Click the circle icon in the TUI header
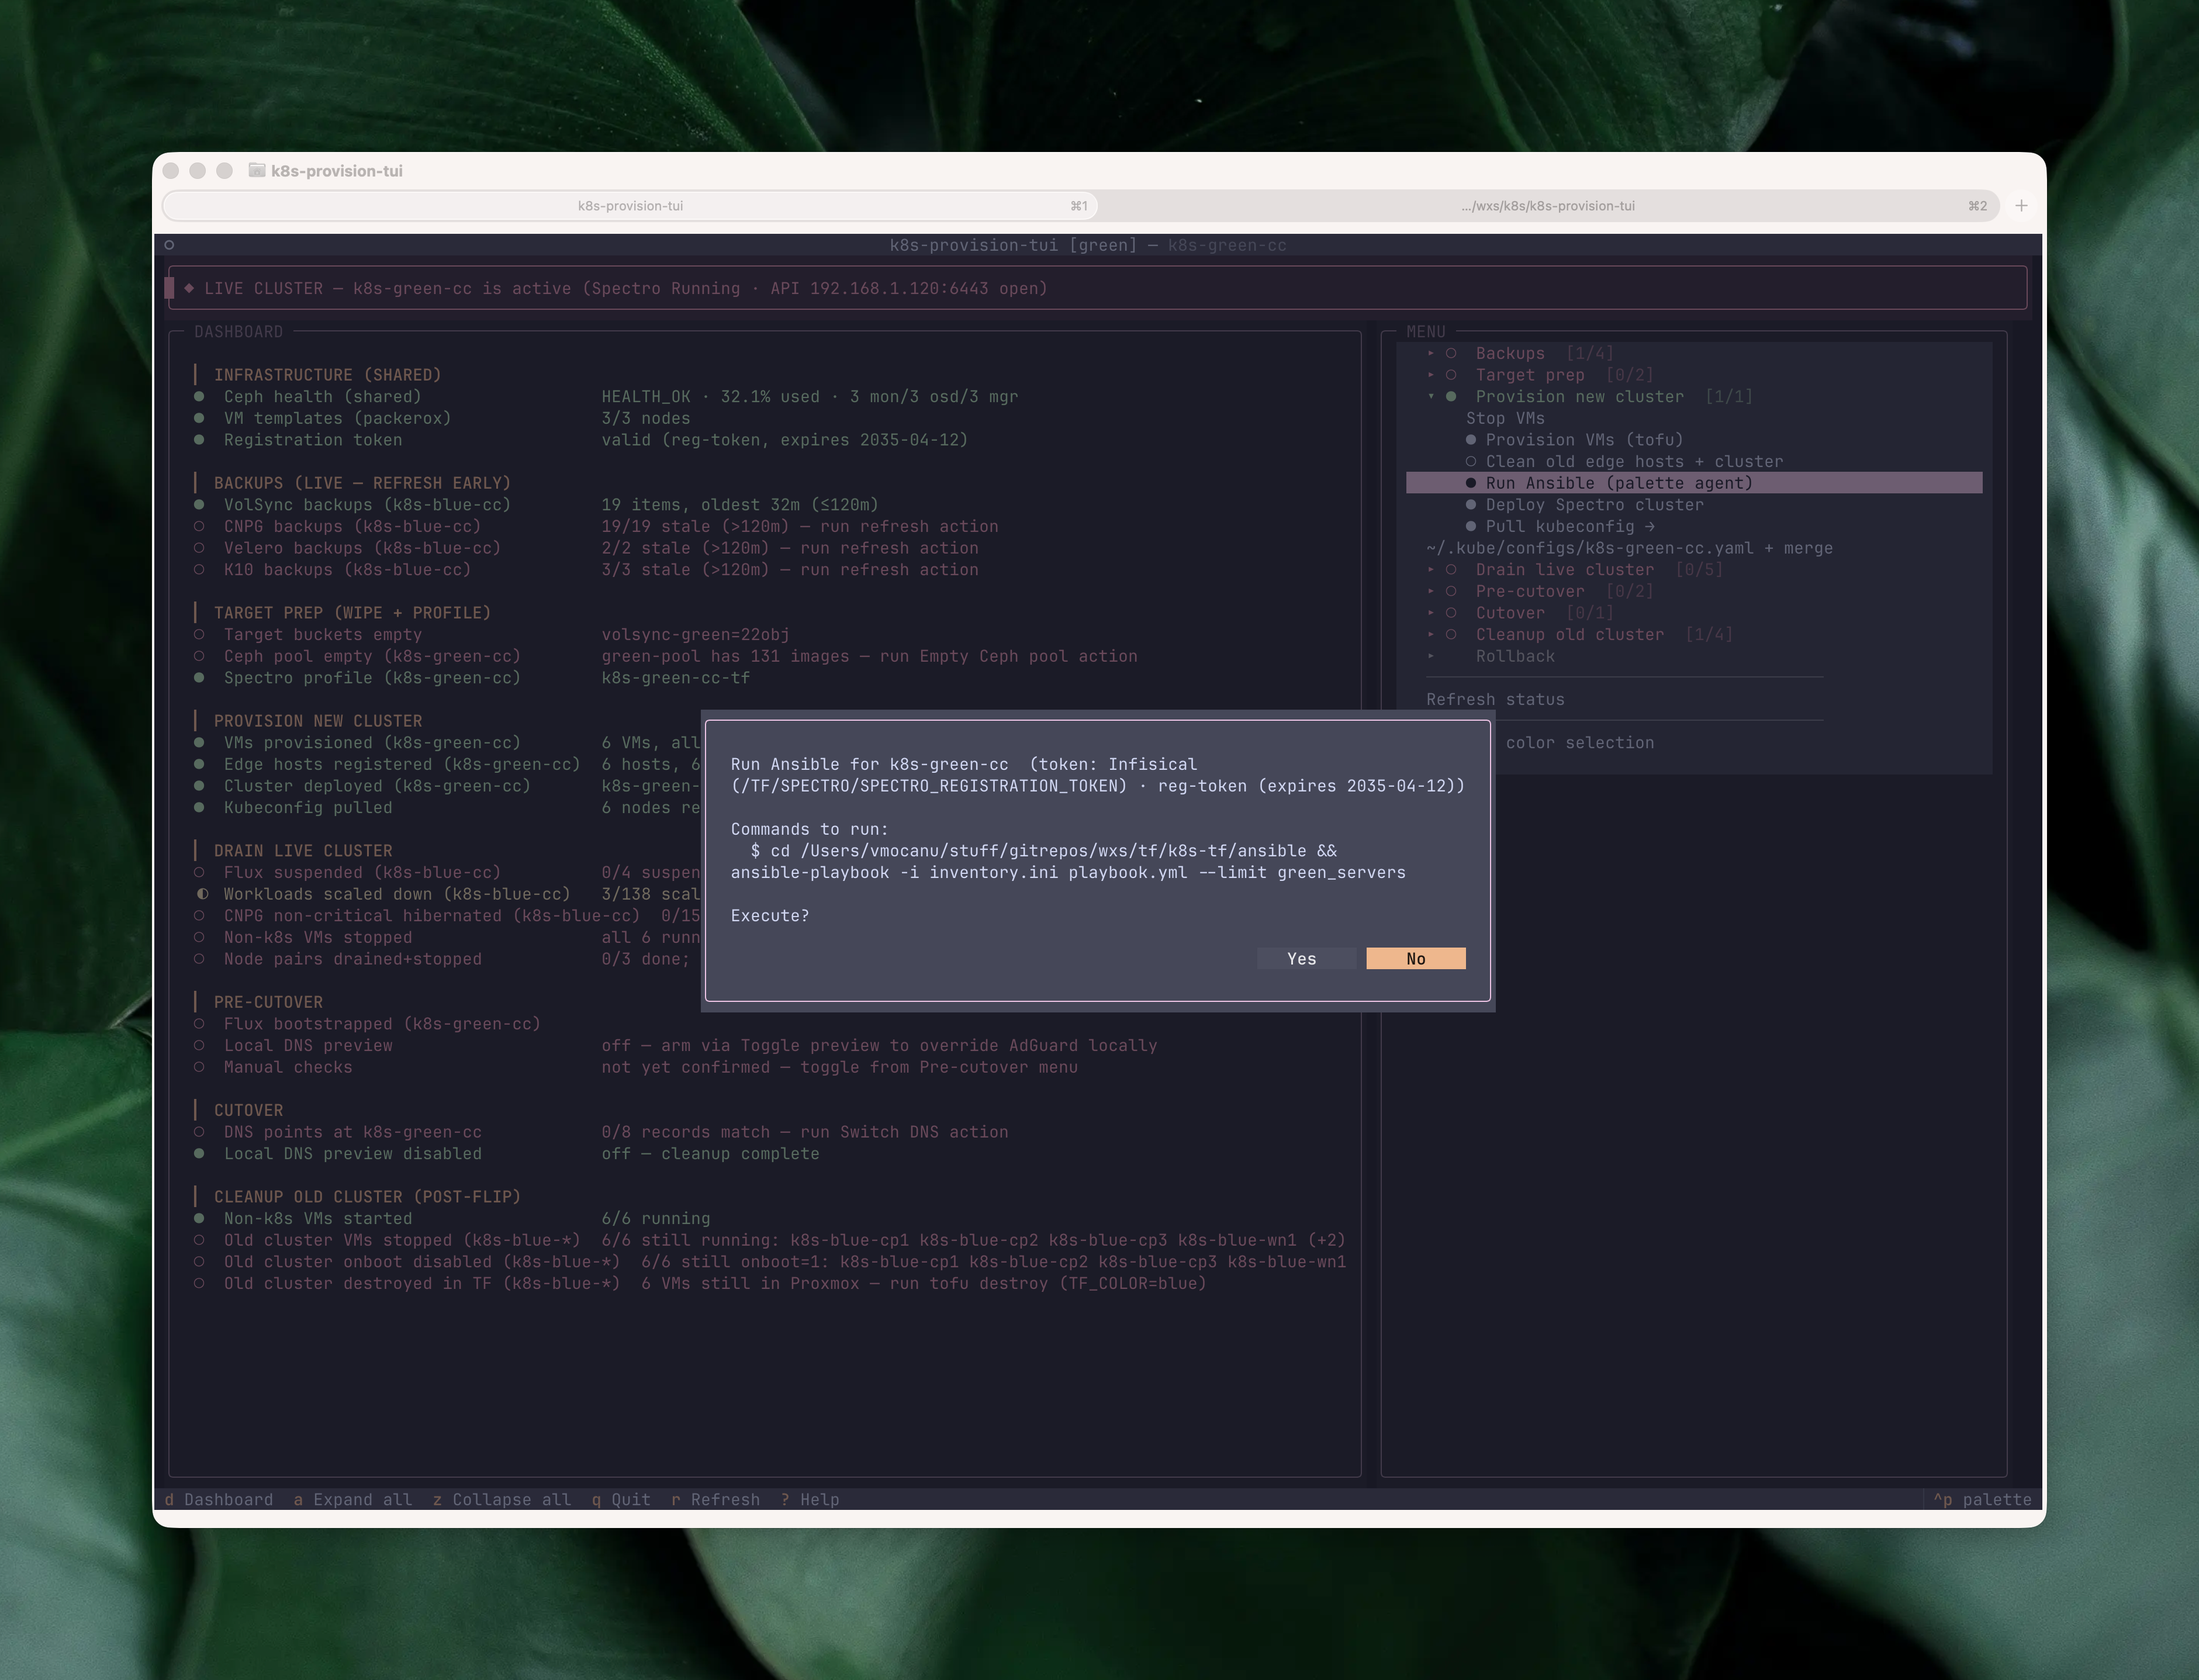The image size is (2199, 1680). click(169, 245)
